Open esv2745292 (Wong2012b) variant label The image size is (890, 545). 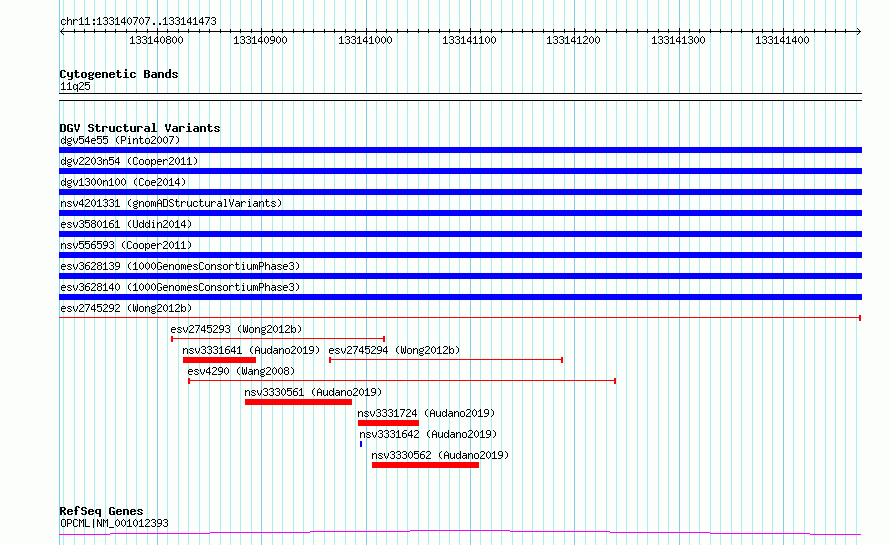coord(126,308)
